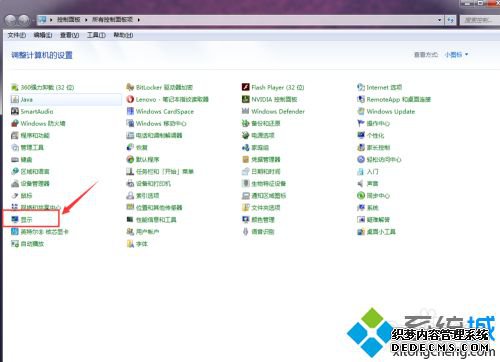Open the 文件(F) menu
This screenshot has height=362, width=500.
point(17,35)
